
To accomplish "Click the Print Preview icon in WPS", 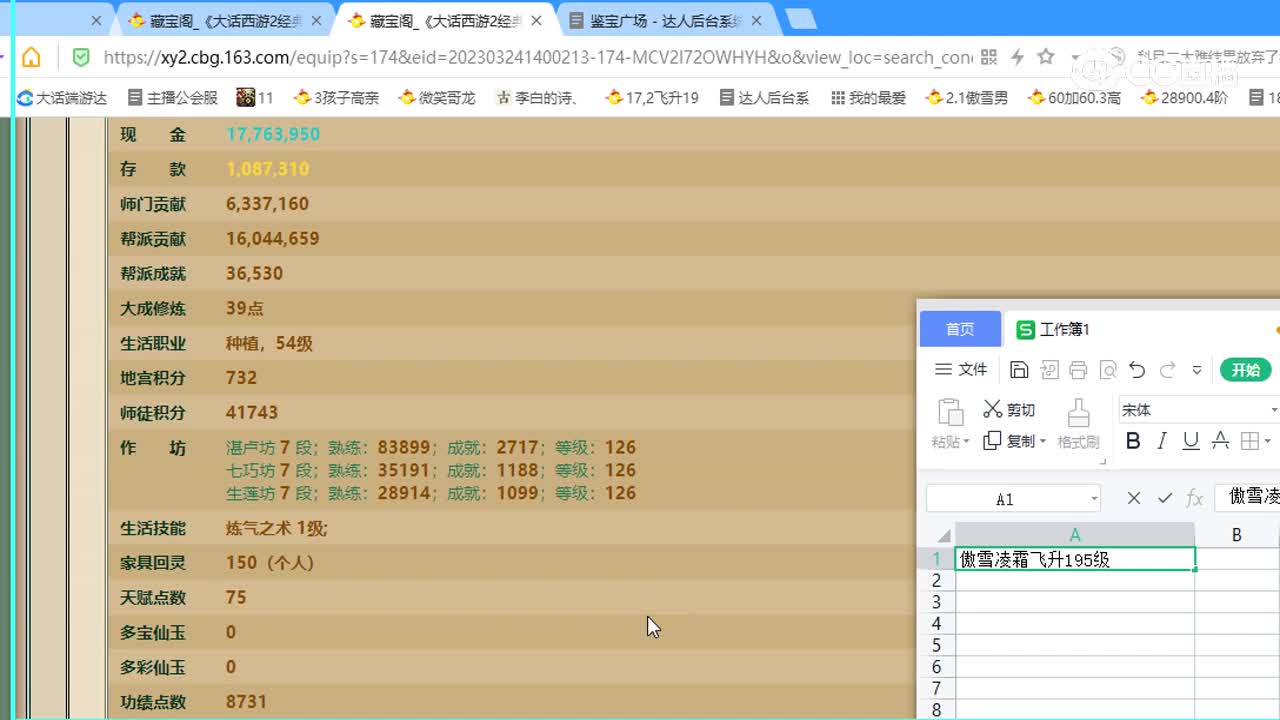I will [1108, 370].
